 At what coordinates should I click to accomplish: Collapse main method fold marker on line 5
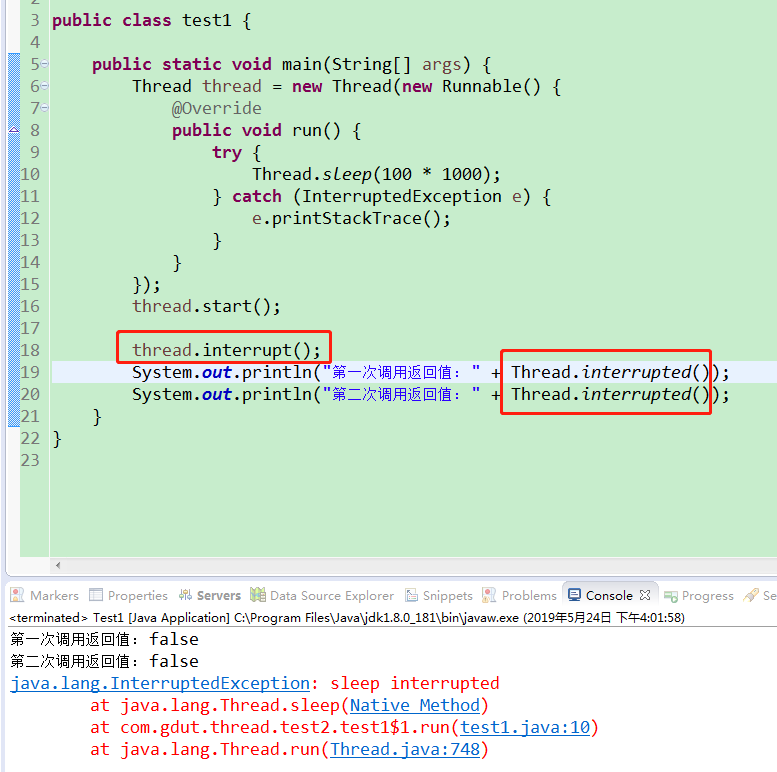pos(45,64)
